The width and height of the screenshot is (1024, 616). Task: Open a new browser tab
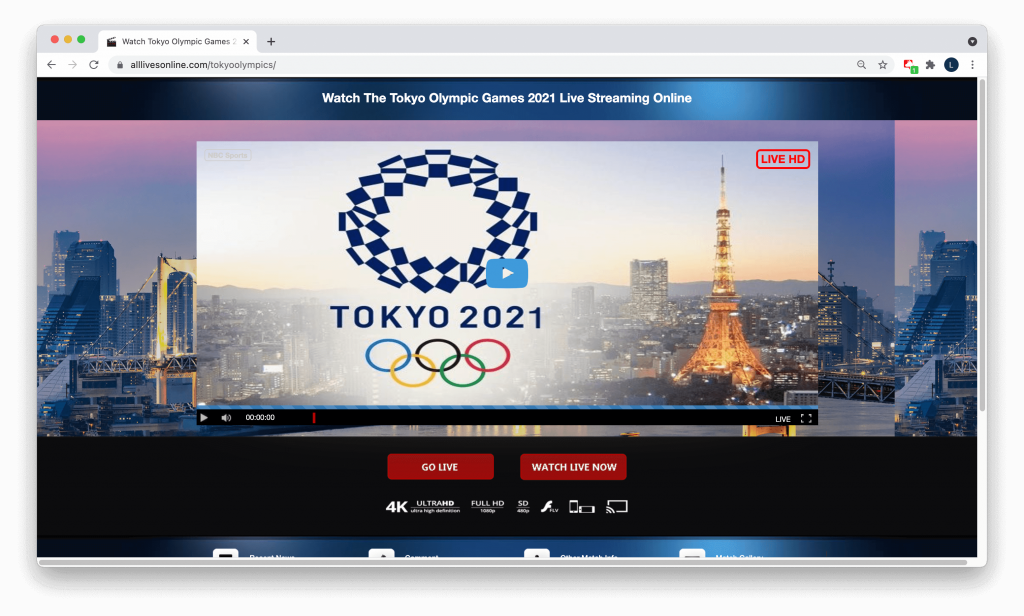coord(271,41)
